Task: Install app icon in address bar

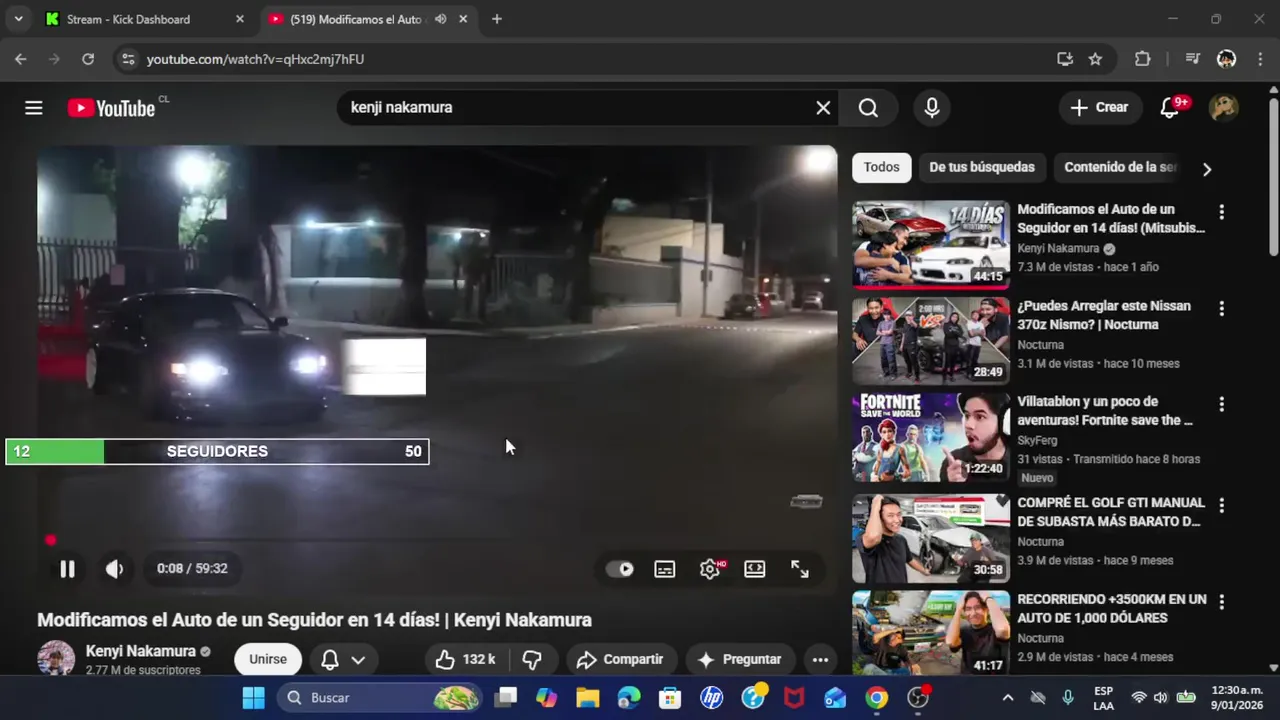Action: 1065,59
